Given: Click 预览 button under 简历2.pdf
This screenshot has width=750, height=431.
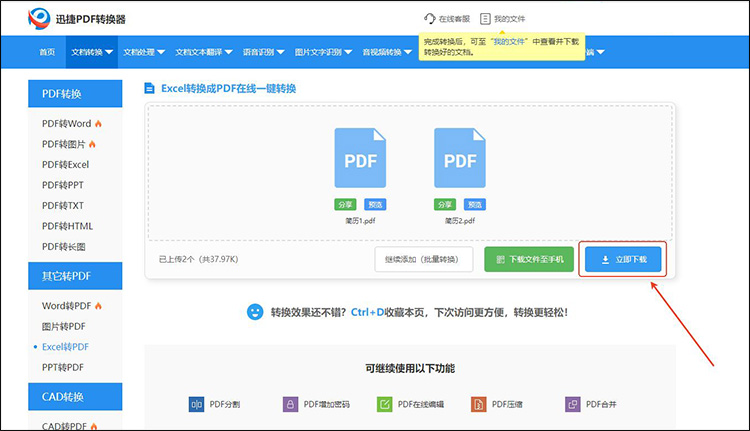Looking at the screenshot, I should coord(474,205).
